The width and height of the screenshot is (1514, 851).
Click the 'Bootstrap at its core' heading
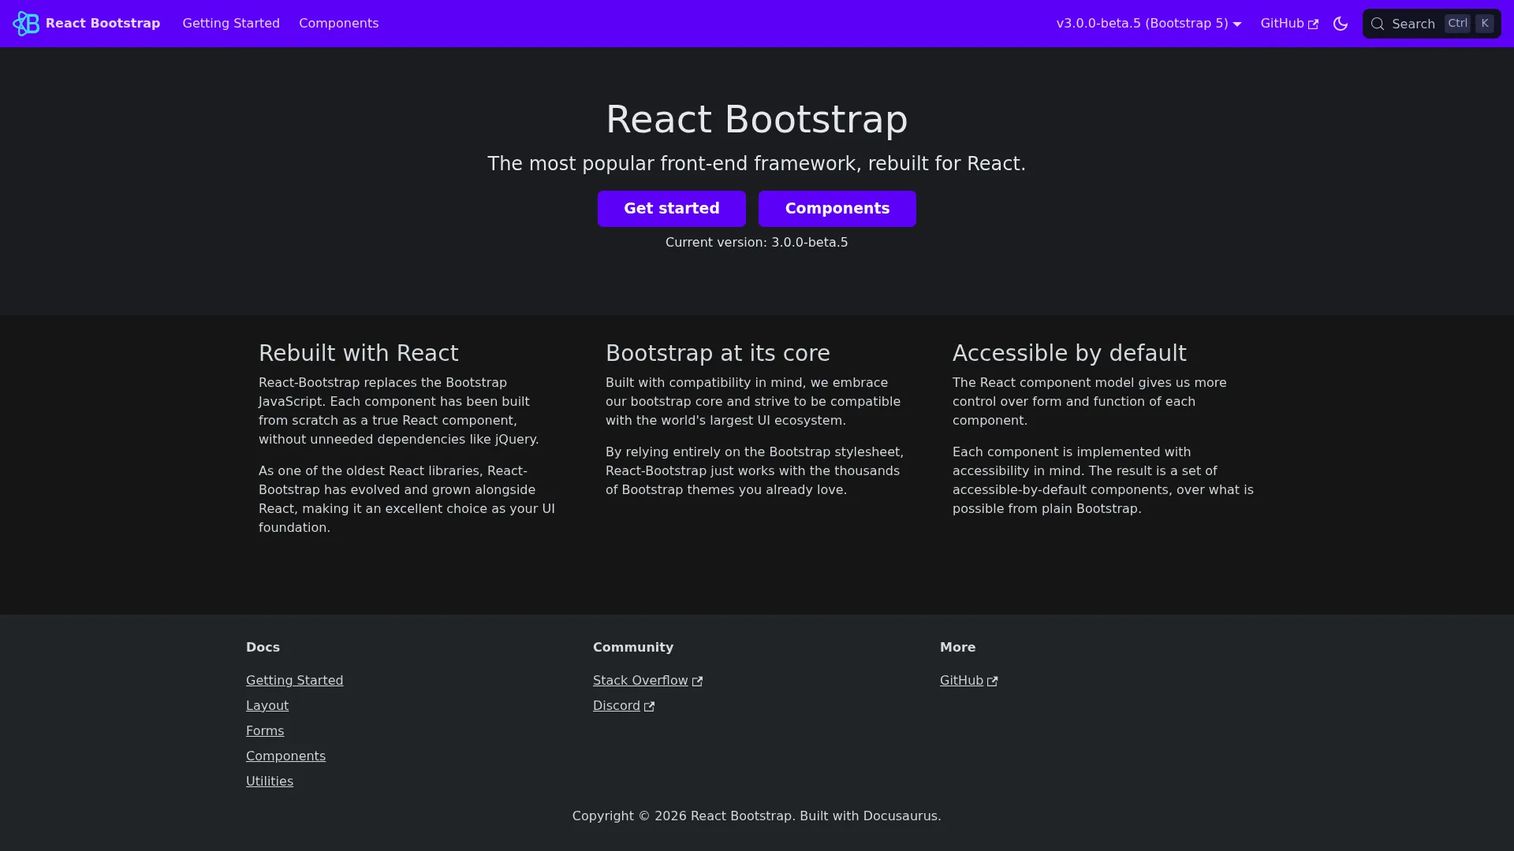tap(718, 353)
